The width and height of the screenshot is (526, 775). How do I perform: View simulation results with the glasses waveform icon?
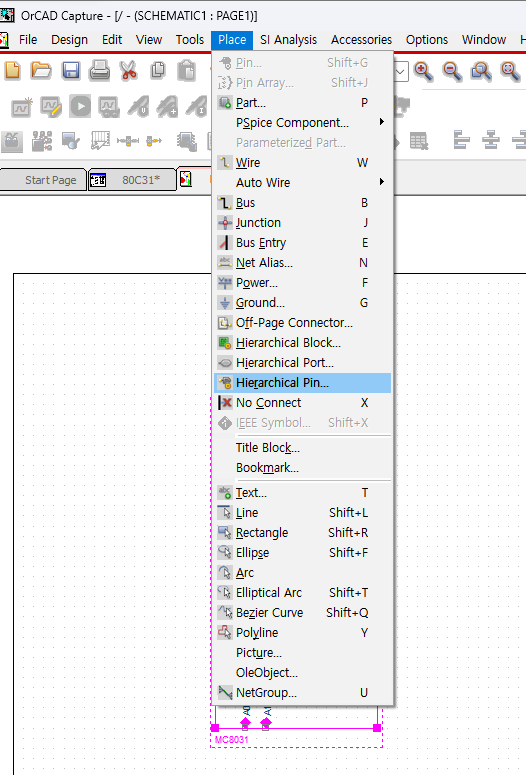tap(109, 107)
